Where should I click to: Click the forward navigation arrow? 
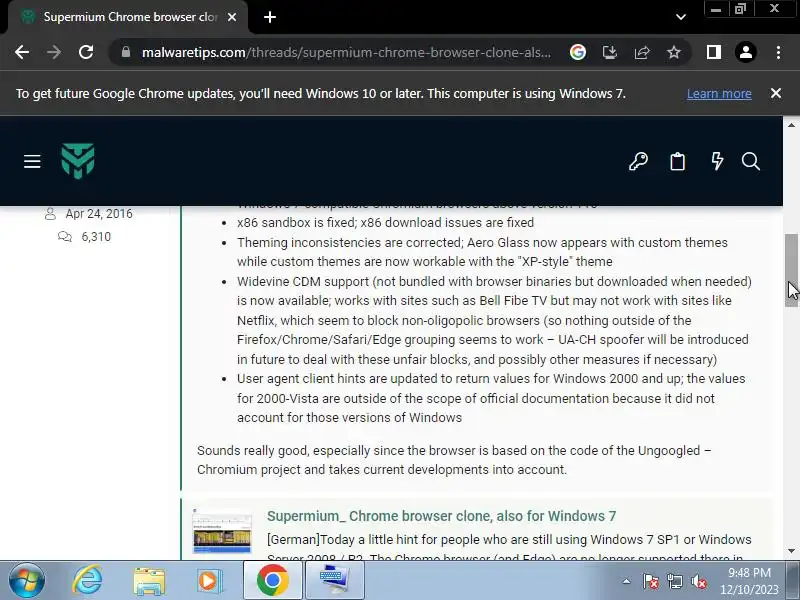pos(54,52)
